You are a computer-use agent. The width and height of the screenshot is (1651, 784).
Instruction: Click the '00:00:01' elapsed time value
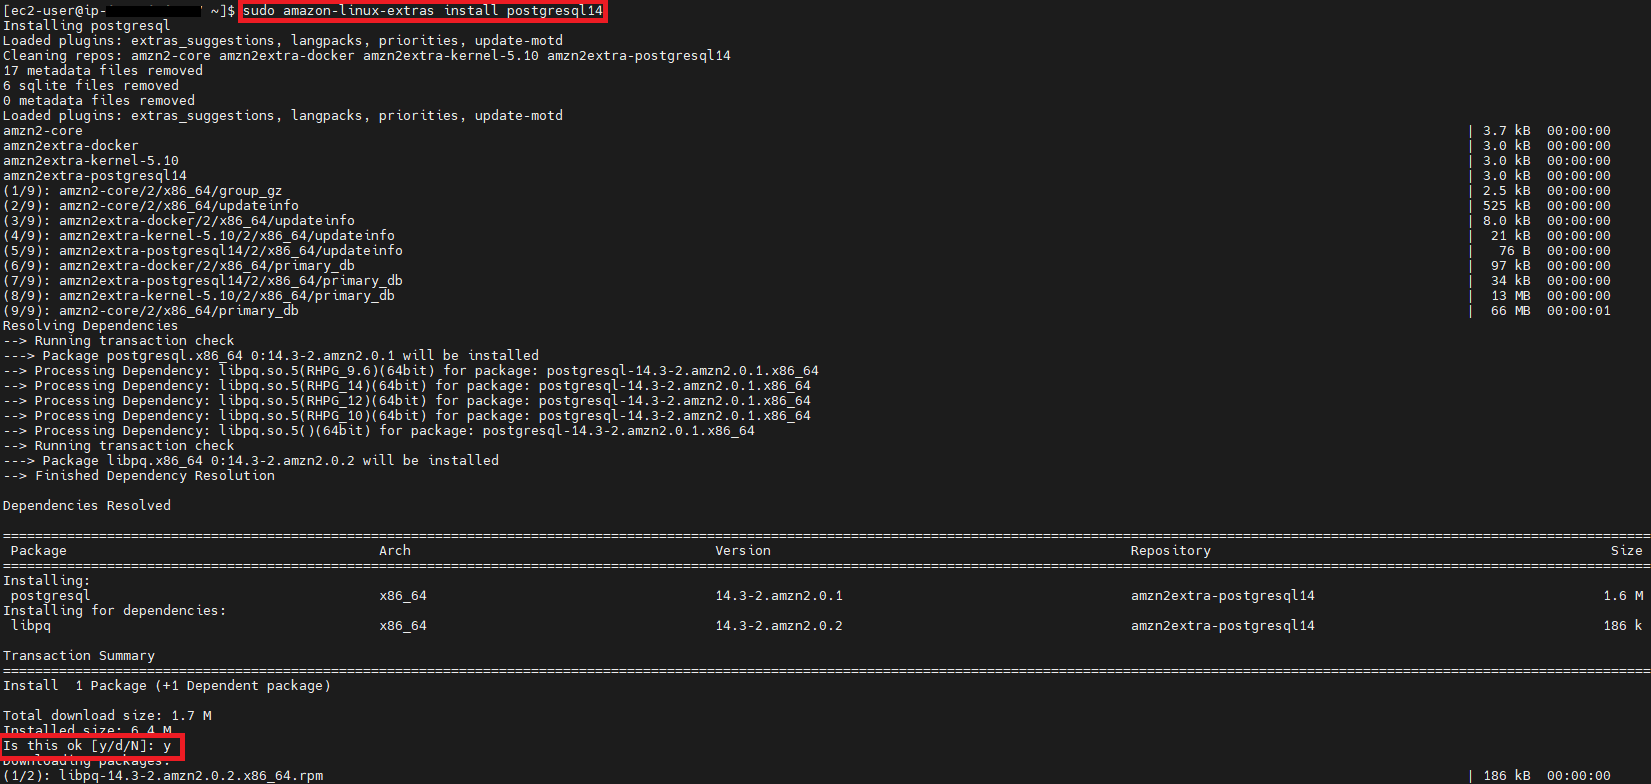(1579, 311)
